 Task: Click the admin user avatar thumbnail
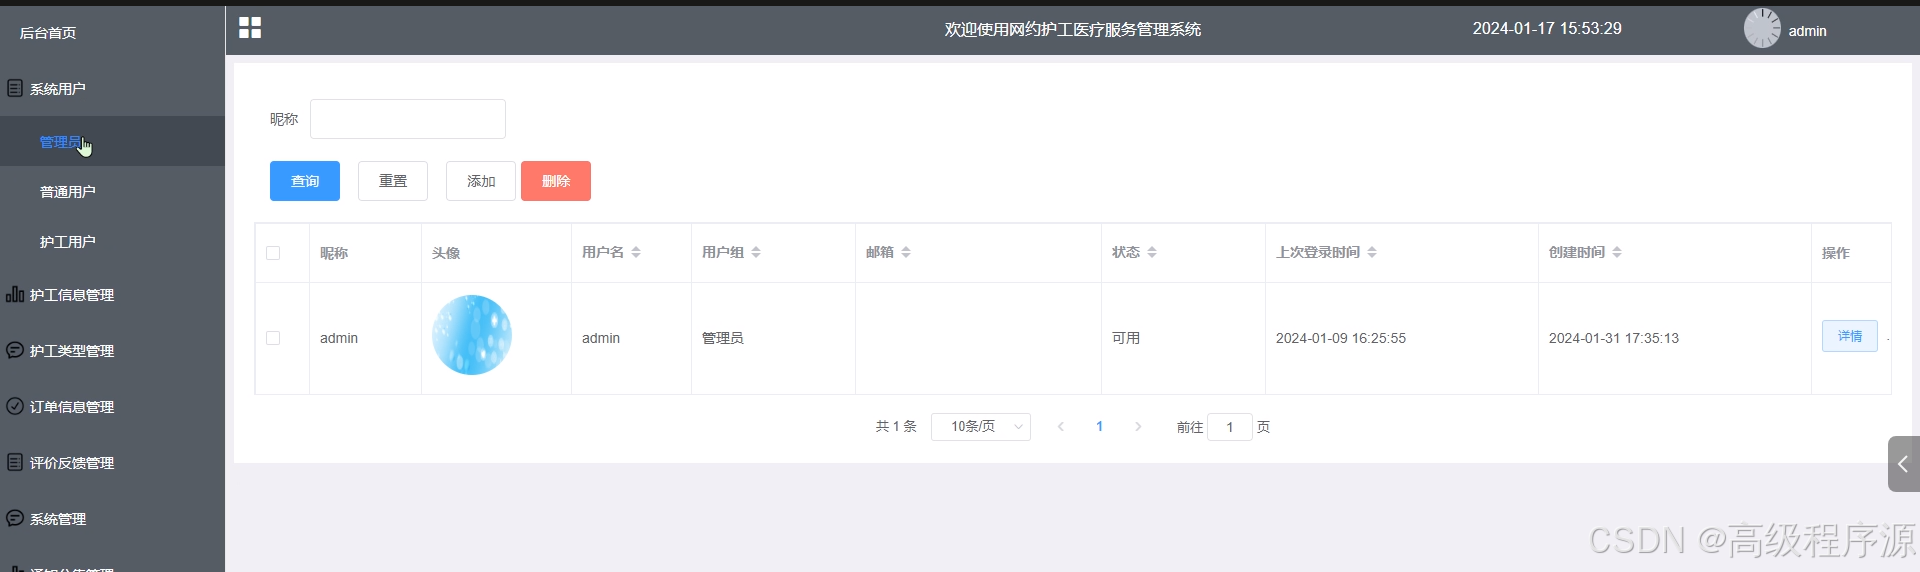tap(472, 335)
